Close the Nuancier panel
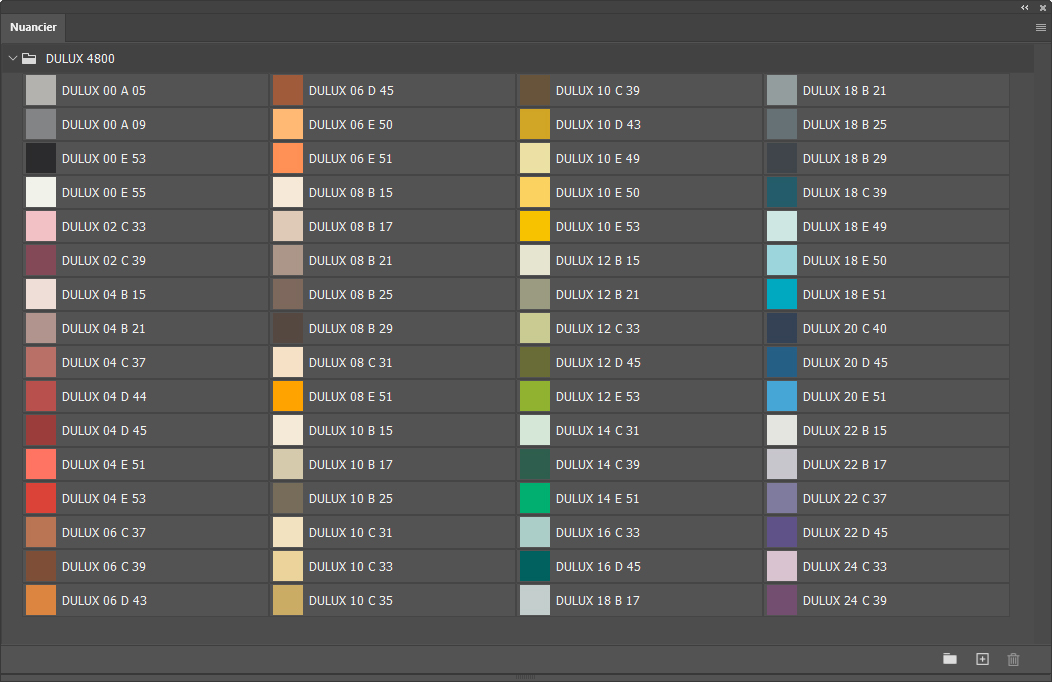The height and width of the screenshot is (682, 1052). [1043, 7]
